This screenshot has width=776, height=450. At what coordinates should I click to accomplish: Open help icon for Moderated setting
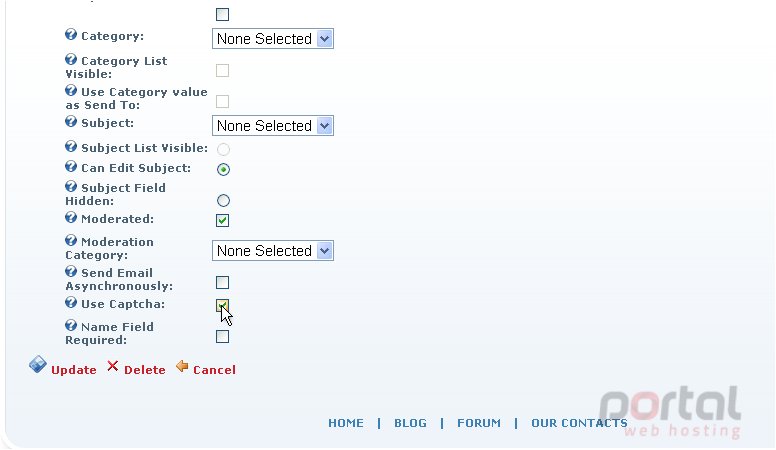tap(71, 217)
